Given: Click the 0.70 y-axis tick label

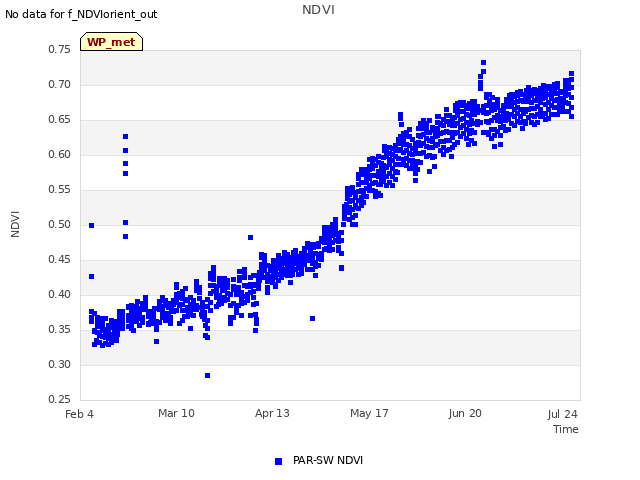Looking at the screenshot, I should tap(59, 84).
